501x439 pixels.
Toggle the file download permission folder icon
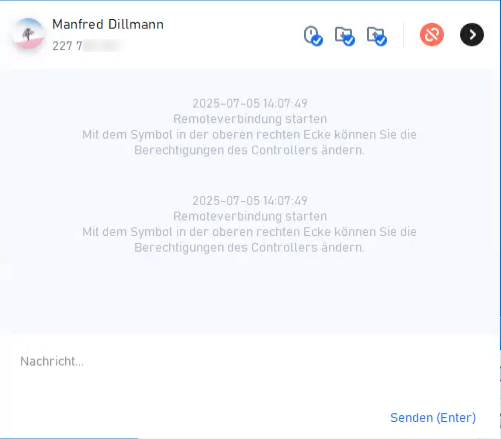(345, 36)
